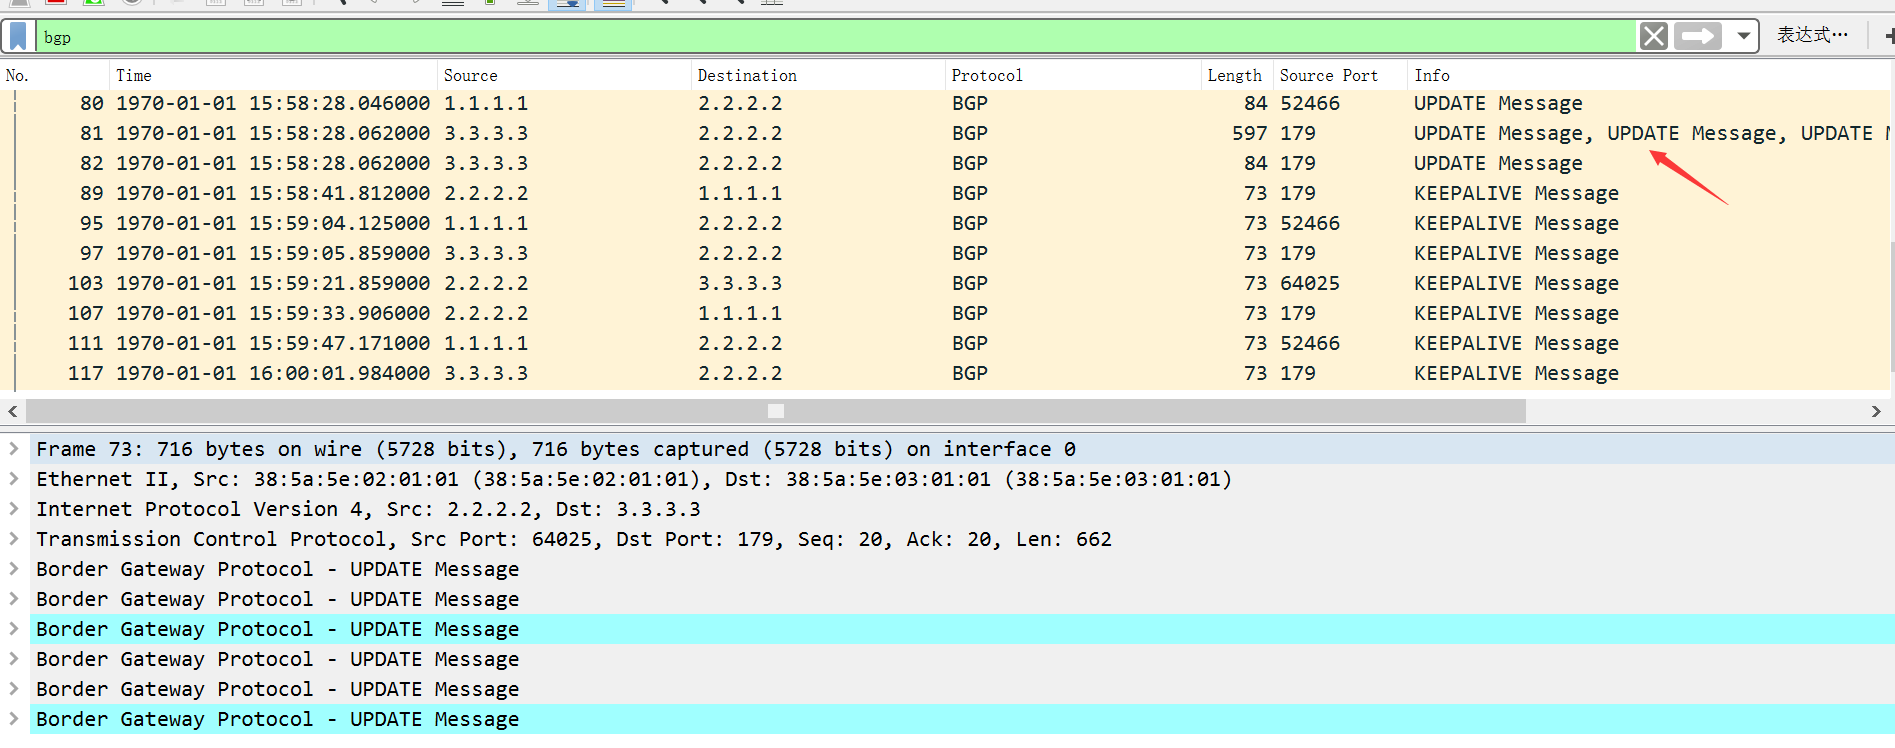Sort by the Destination column header

818,75
